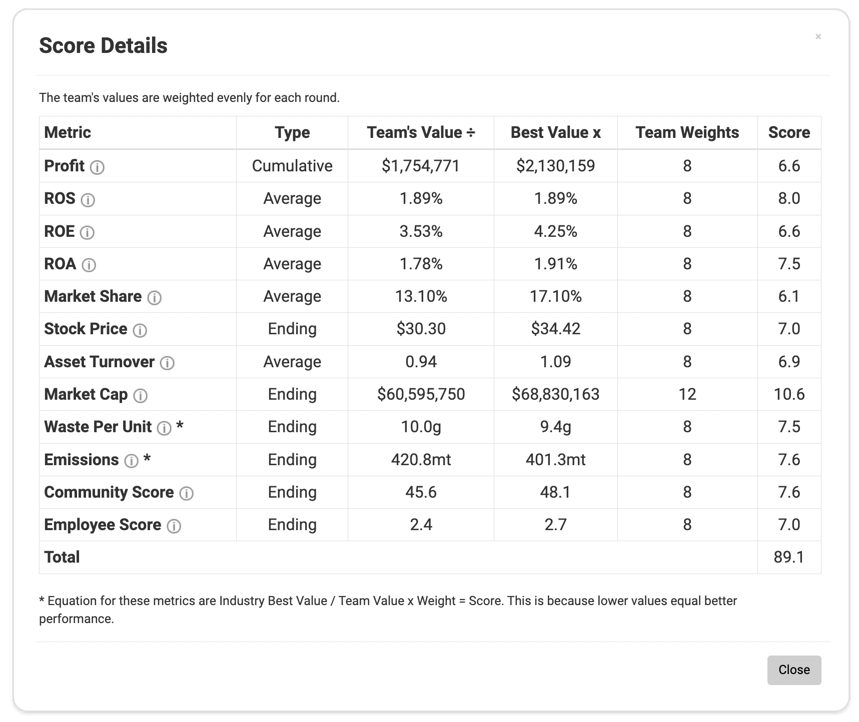Click the info icon next to ROE
This screenshot has width=859, height=722.
pos(87,232)
